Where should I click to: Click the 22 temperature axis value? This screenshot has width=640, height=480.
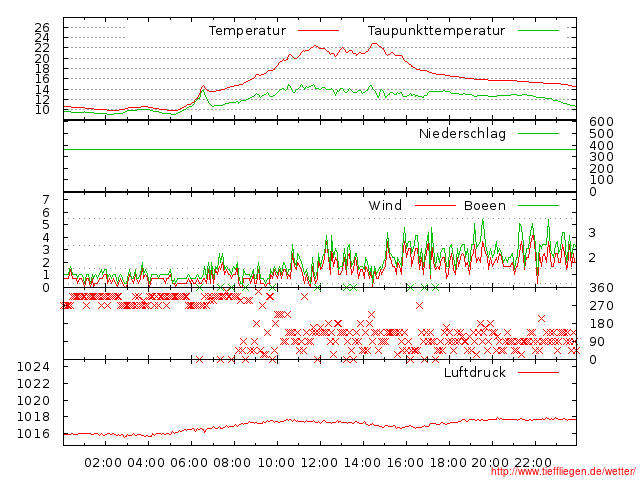42,48
